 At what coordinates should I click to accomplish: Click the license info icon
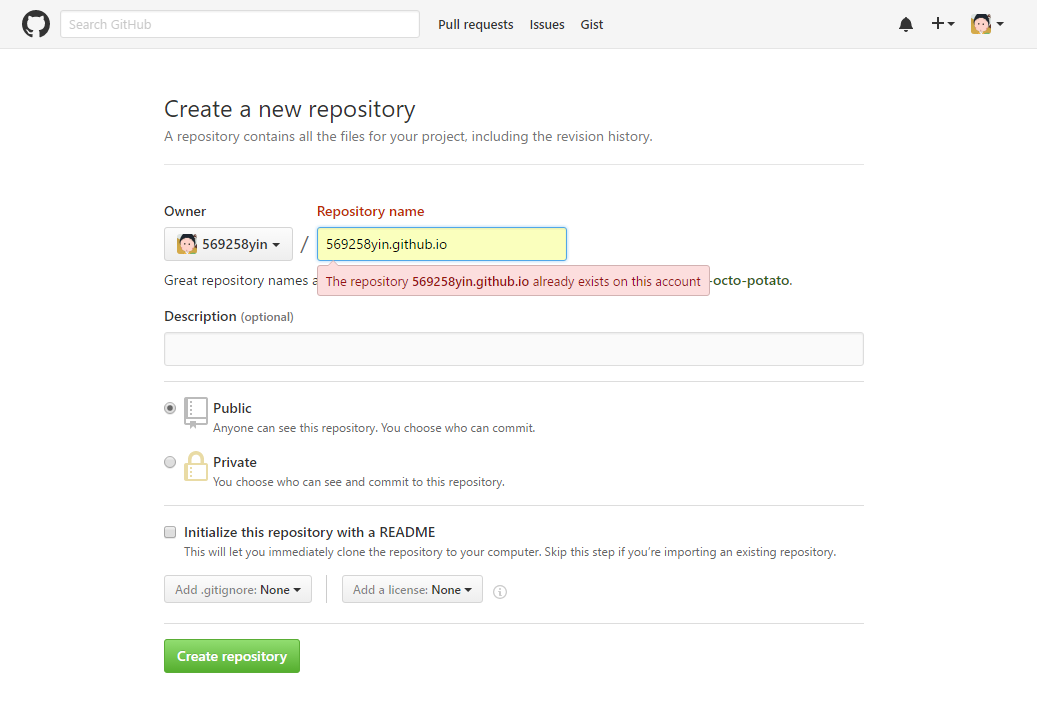point(500,591)
